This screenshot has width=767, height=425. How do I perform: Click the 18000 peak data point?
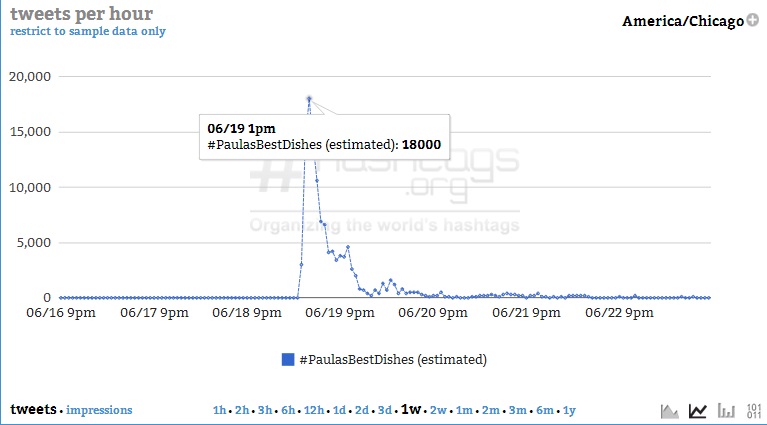(309, 98)
